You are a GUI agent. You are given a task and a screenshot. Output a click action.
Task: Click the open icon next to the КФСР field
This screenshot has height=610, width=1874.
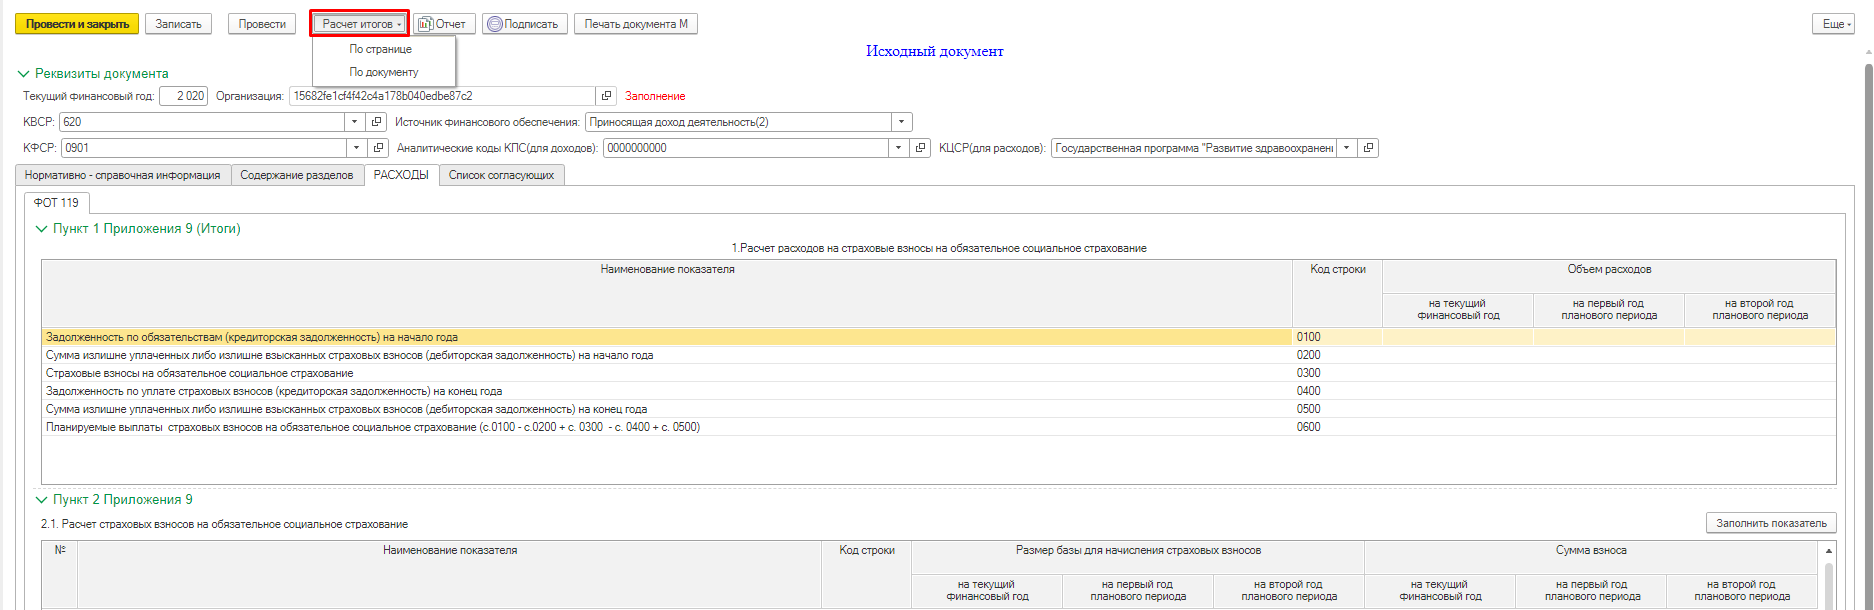378,148
